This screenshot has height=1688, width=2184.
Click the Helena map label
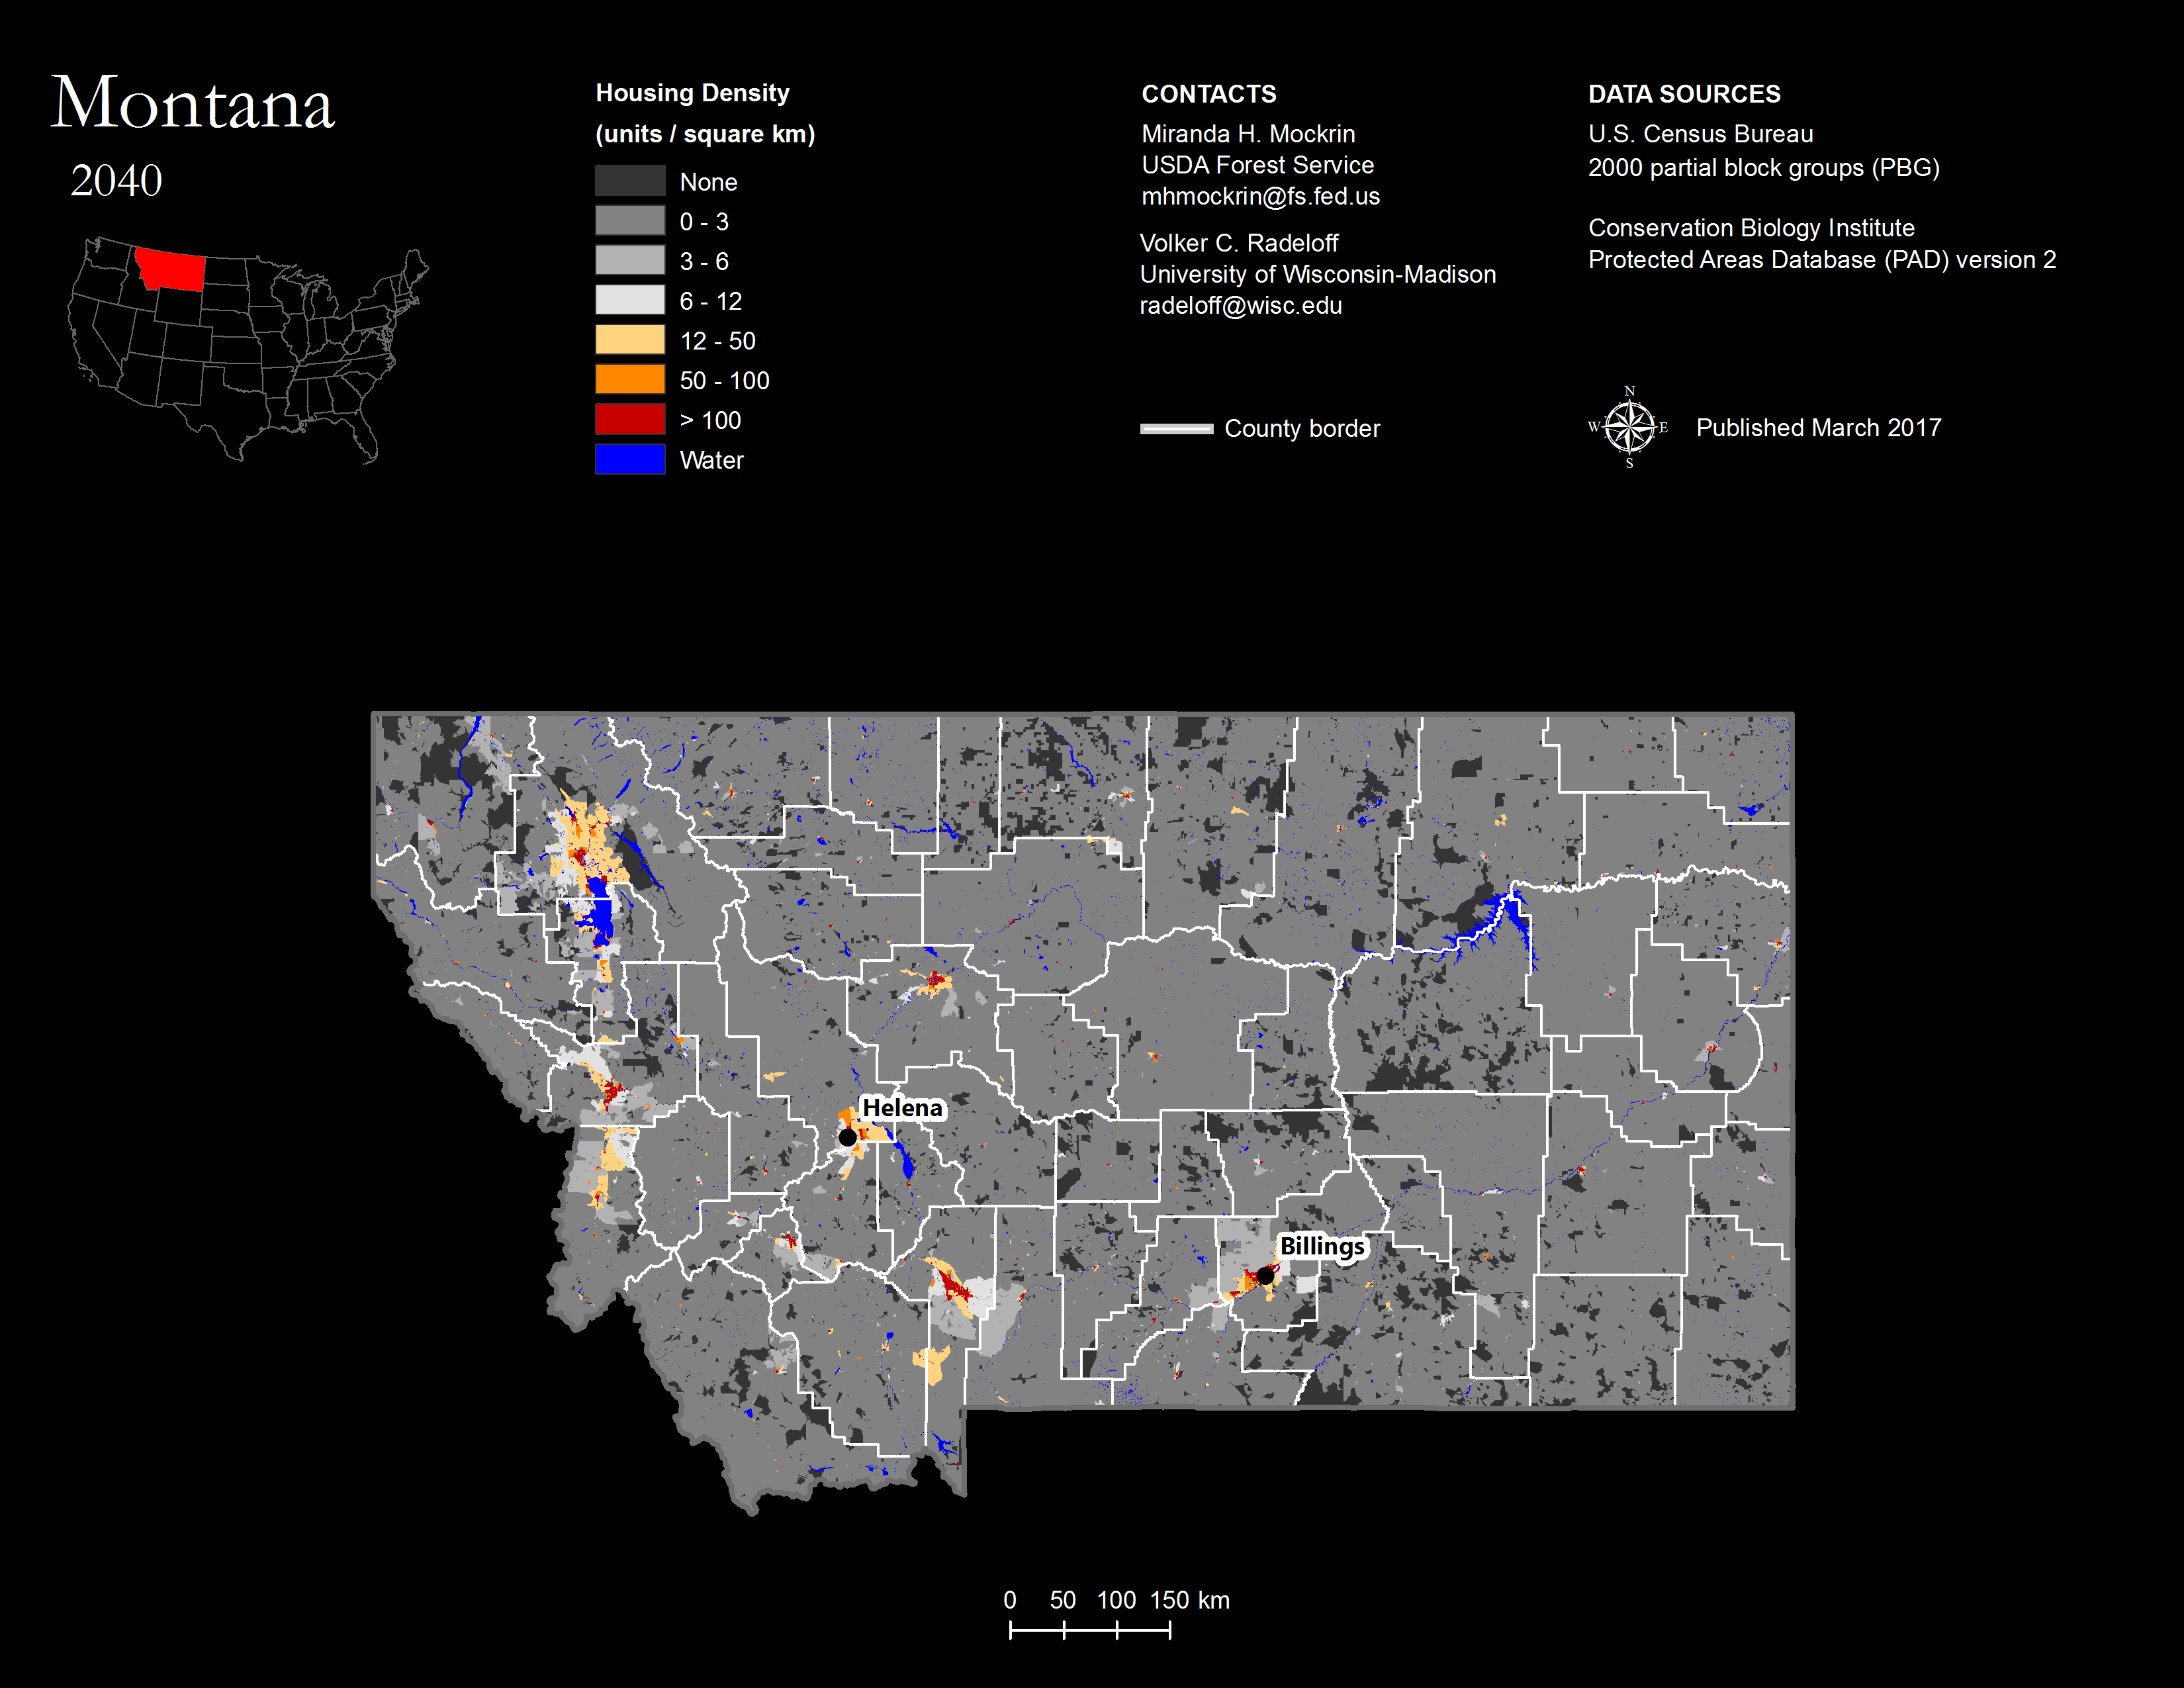click(902, 1108)
